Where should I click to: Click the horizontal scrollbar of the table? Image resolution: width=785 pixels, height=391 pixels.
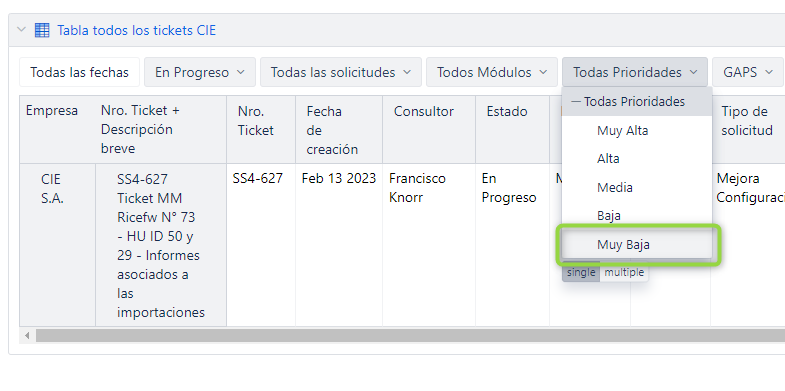click(410, 335)
